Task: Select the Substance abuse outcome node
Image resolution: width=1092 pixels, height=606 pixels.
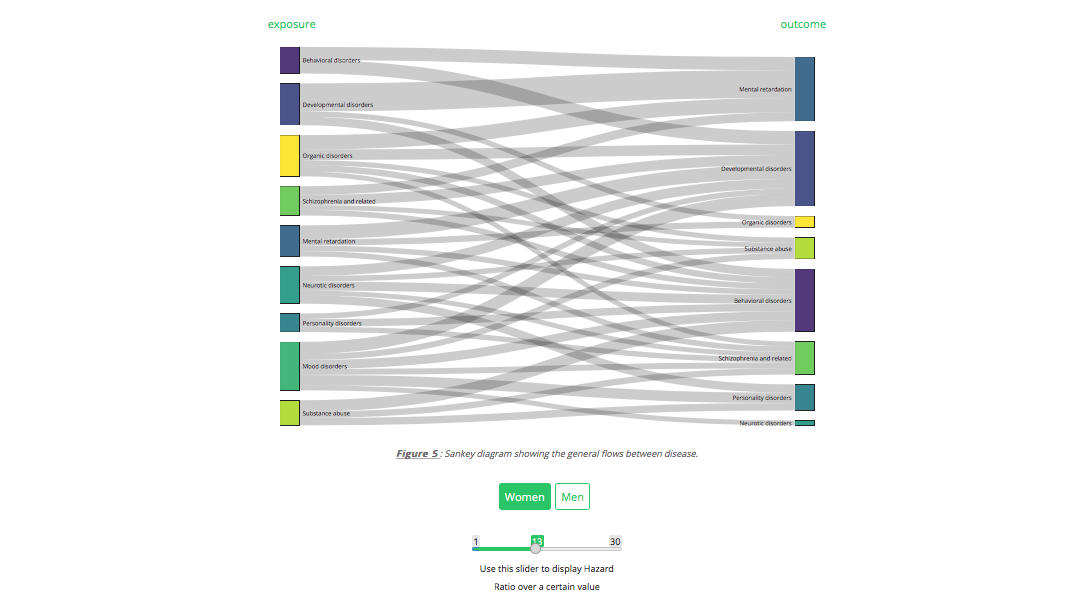Action: coord(805,248)
